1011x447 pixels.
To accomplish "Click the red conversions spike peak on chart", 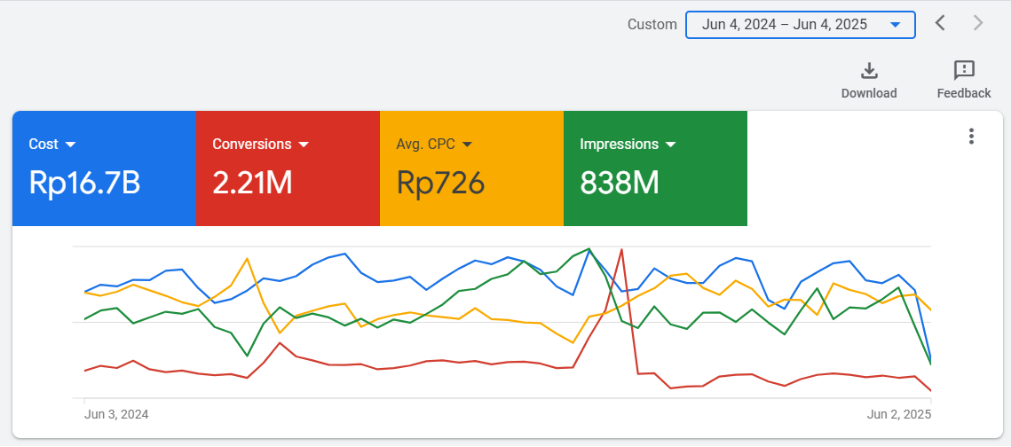I will click(x=621, y=250).
